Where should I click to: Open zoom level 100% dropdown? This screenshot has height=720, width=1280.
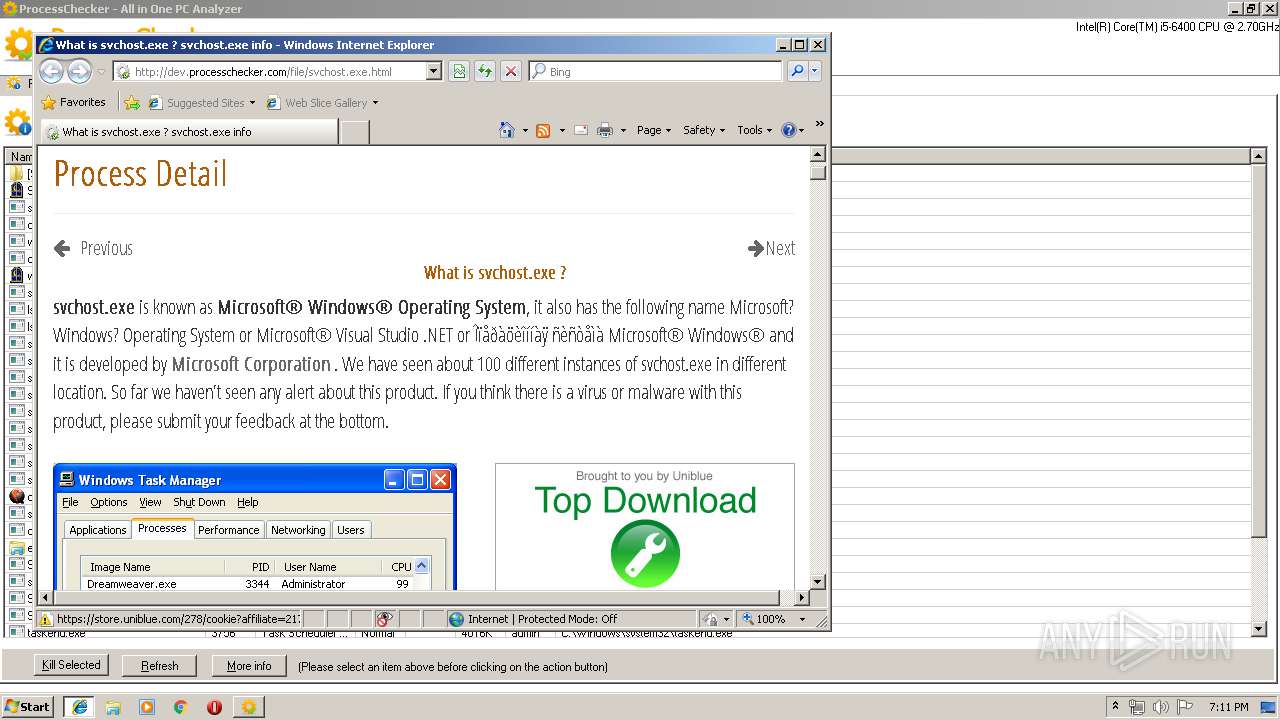(803, 619)
